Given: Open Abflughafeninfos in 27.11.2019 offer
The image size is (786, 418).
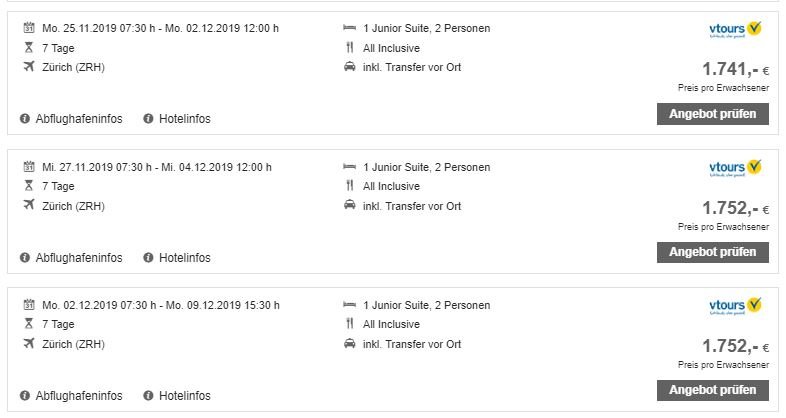Looking at the screenshot, I should [x=79, y=258].
